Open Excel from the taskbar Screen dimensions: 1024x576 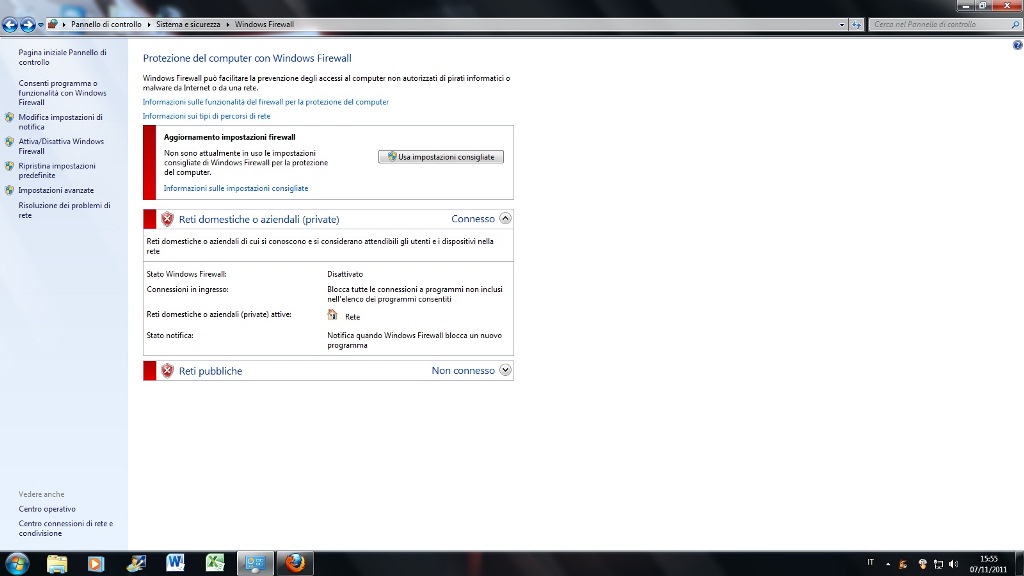pos(215,563)
